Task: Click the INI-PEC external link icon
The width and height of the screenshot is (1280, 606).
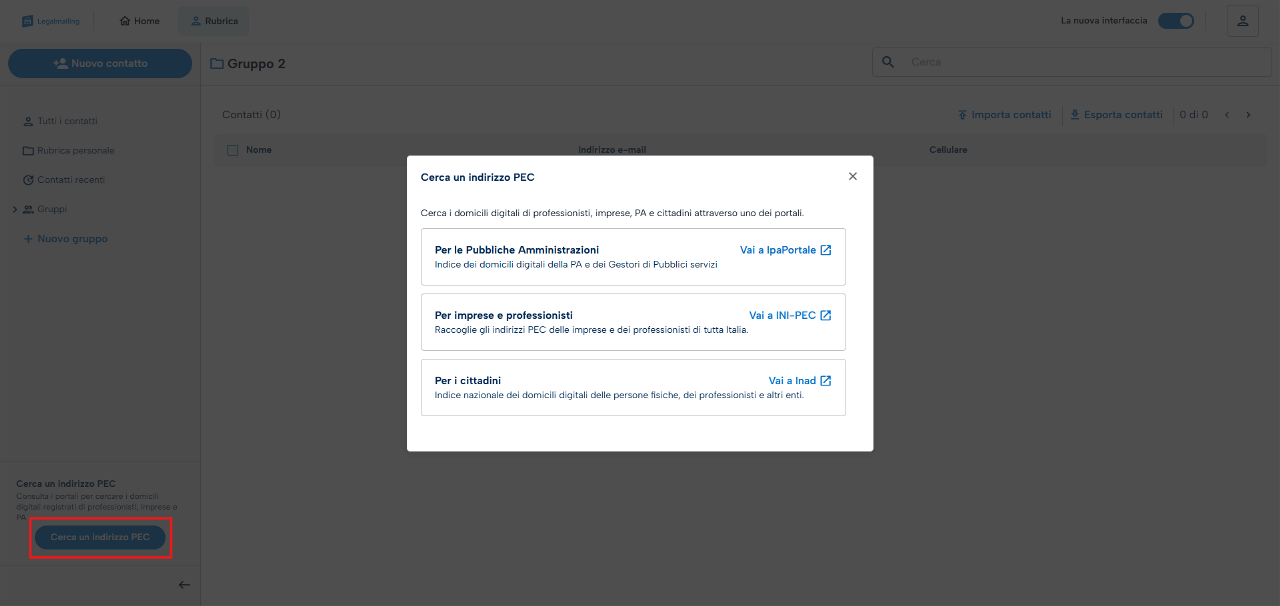Action: point(826,315)
